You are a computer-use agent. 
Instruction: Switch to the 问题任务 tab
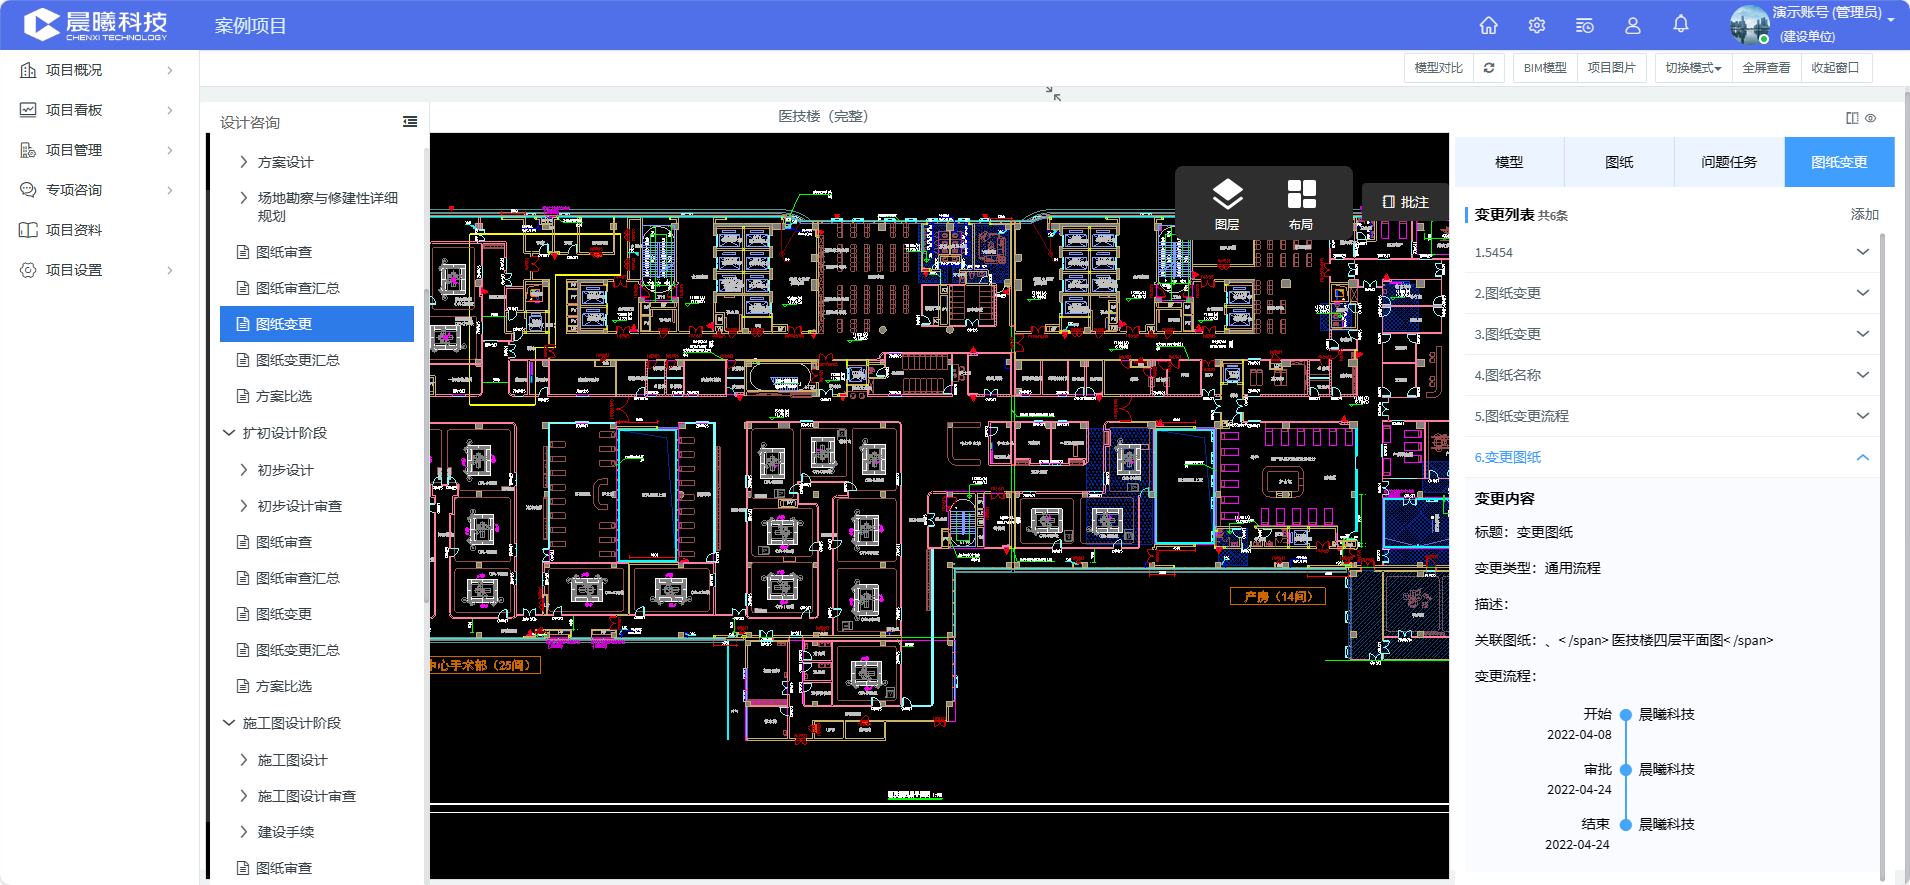[x=1729, y=162]
